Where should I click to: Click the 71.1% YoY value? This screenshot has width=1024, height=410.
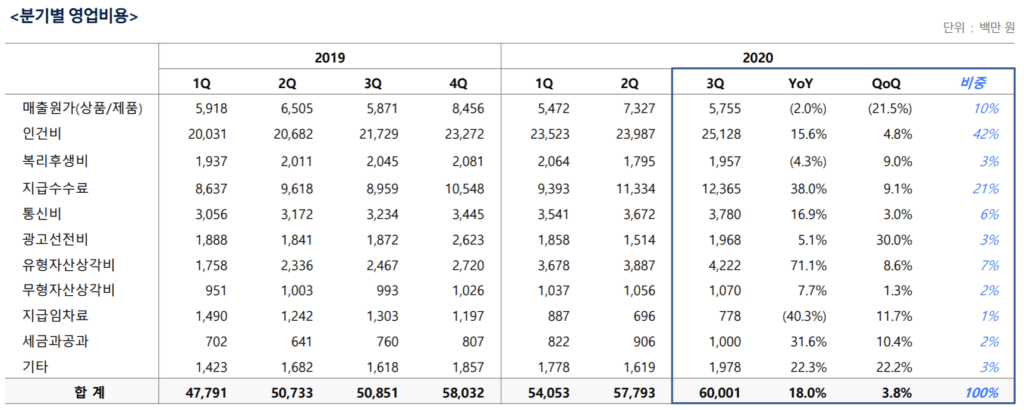(x=807, y=264)
